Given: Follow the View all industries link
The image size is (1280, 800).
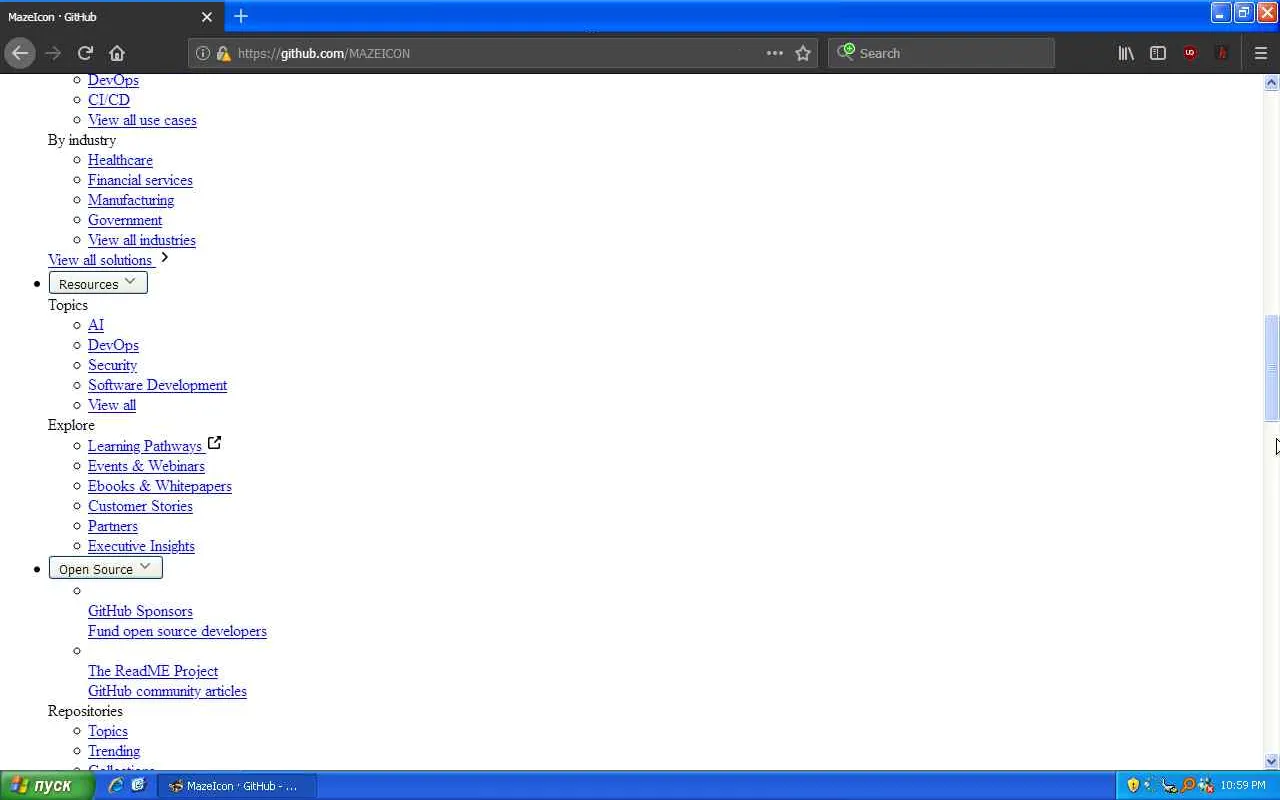Looking at the screenshot, I should 142,240.
